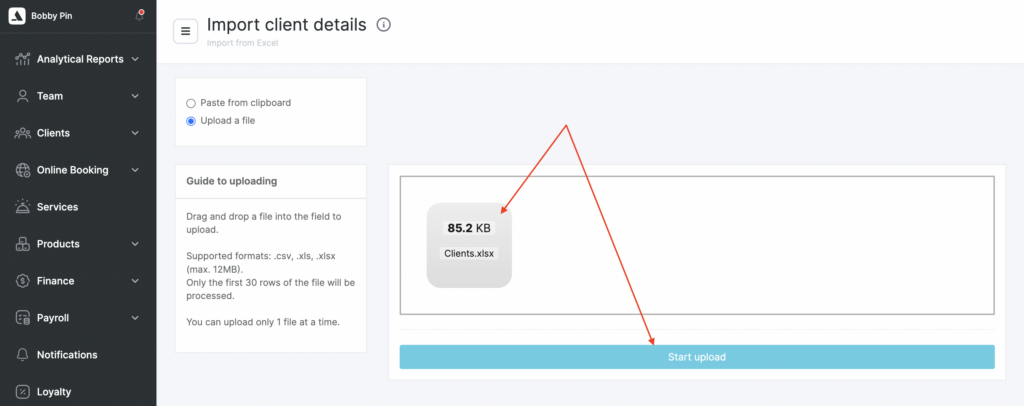Expand the Team submenu chevron
The width and height of the screenshot is (1024, 406).
point(135,96)
